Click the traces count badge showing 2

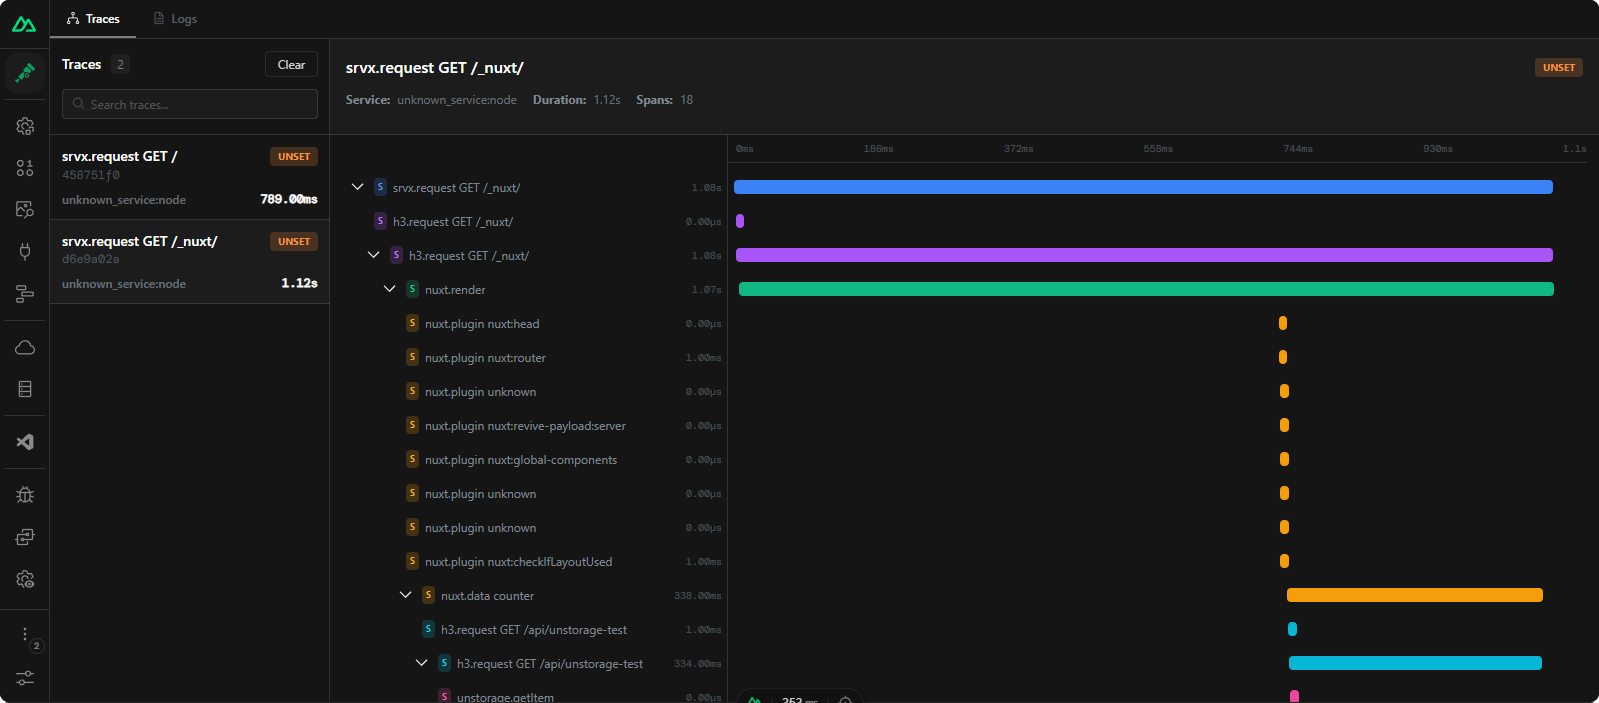click(120, 64)
